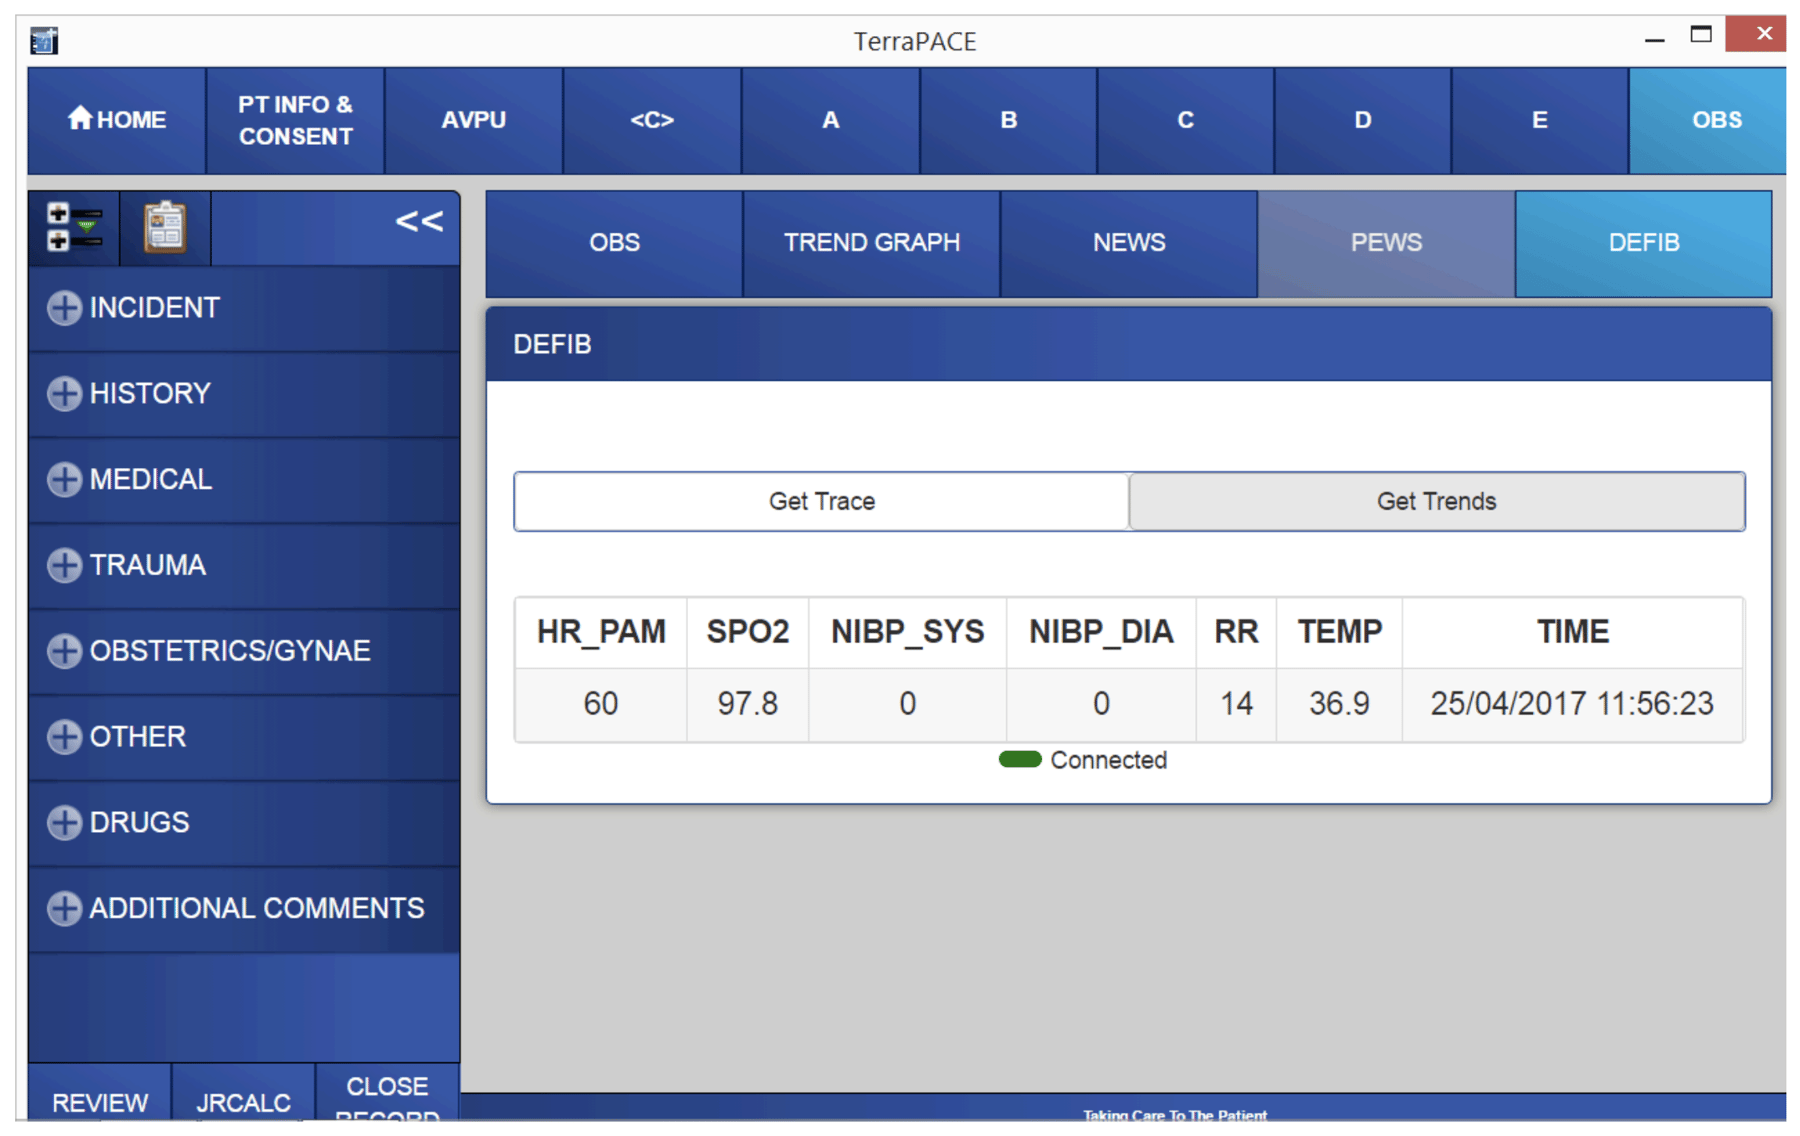Collapse the sidebar using the << chevron
Viewport: 1800px width, 1136px height.
[x=421, y=221]
